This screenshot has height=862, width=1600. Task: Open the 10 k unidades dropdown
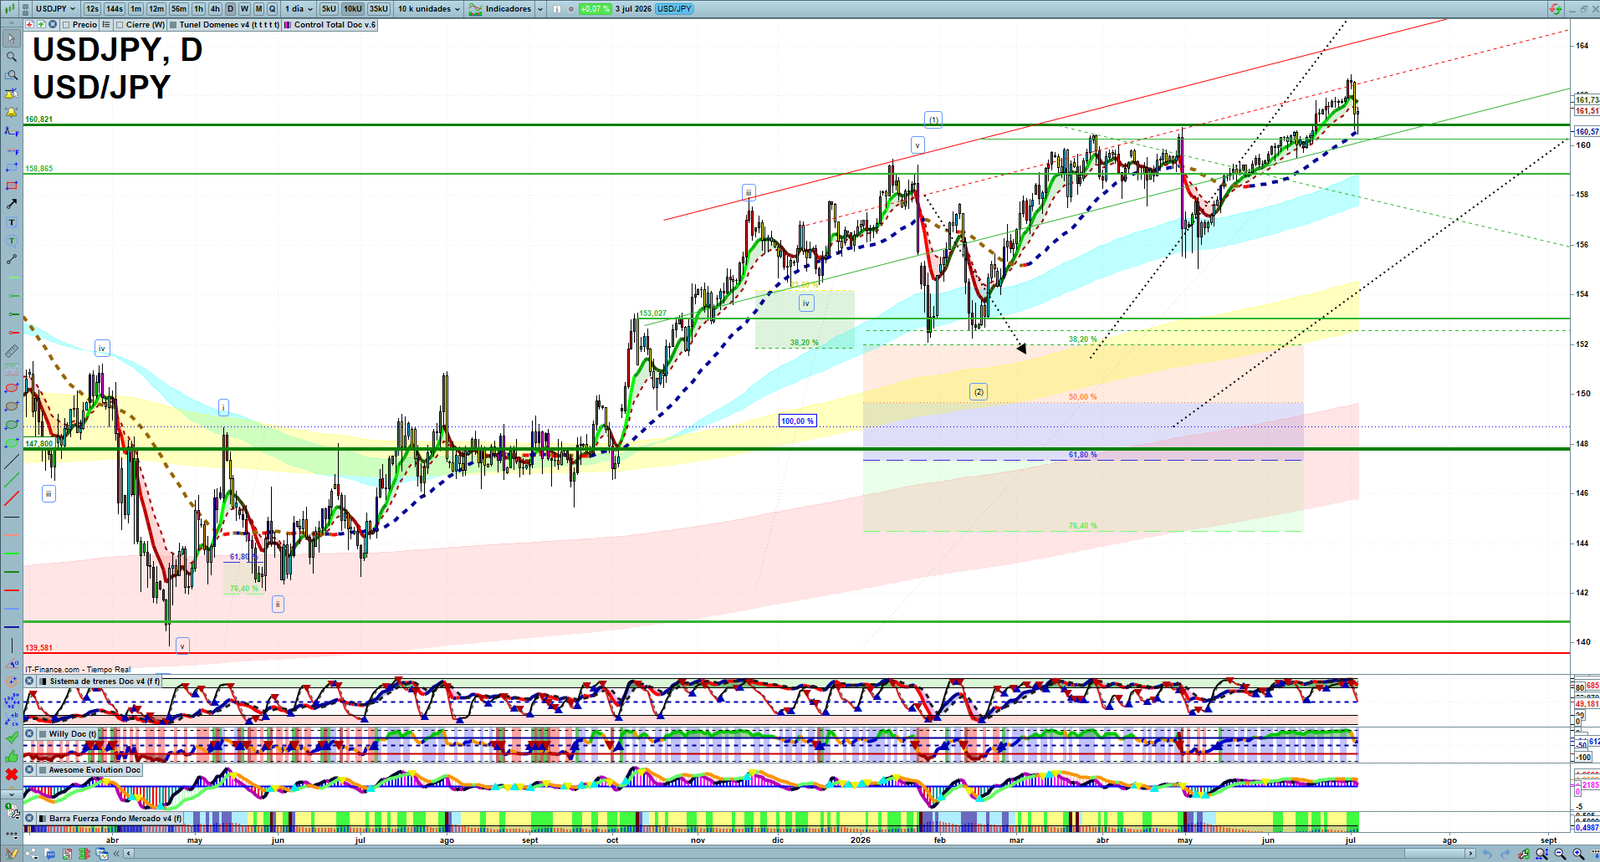coord(429,9)
